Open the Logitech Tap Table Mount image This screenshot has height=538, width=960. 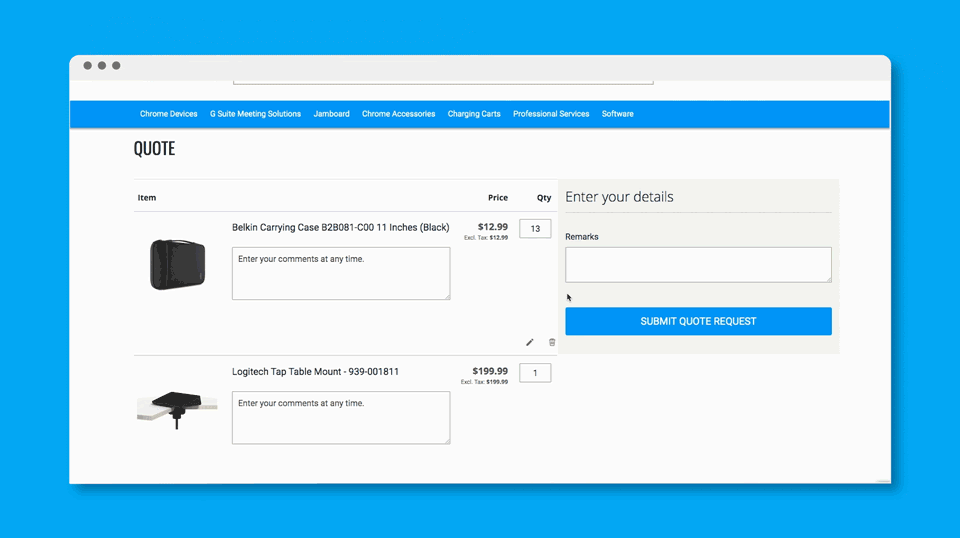177,408
